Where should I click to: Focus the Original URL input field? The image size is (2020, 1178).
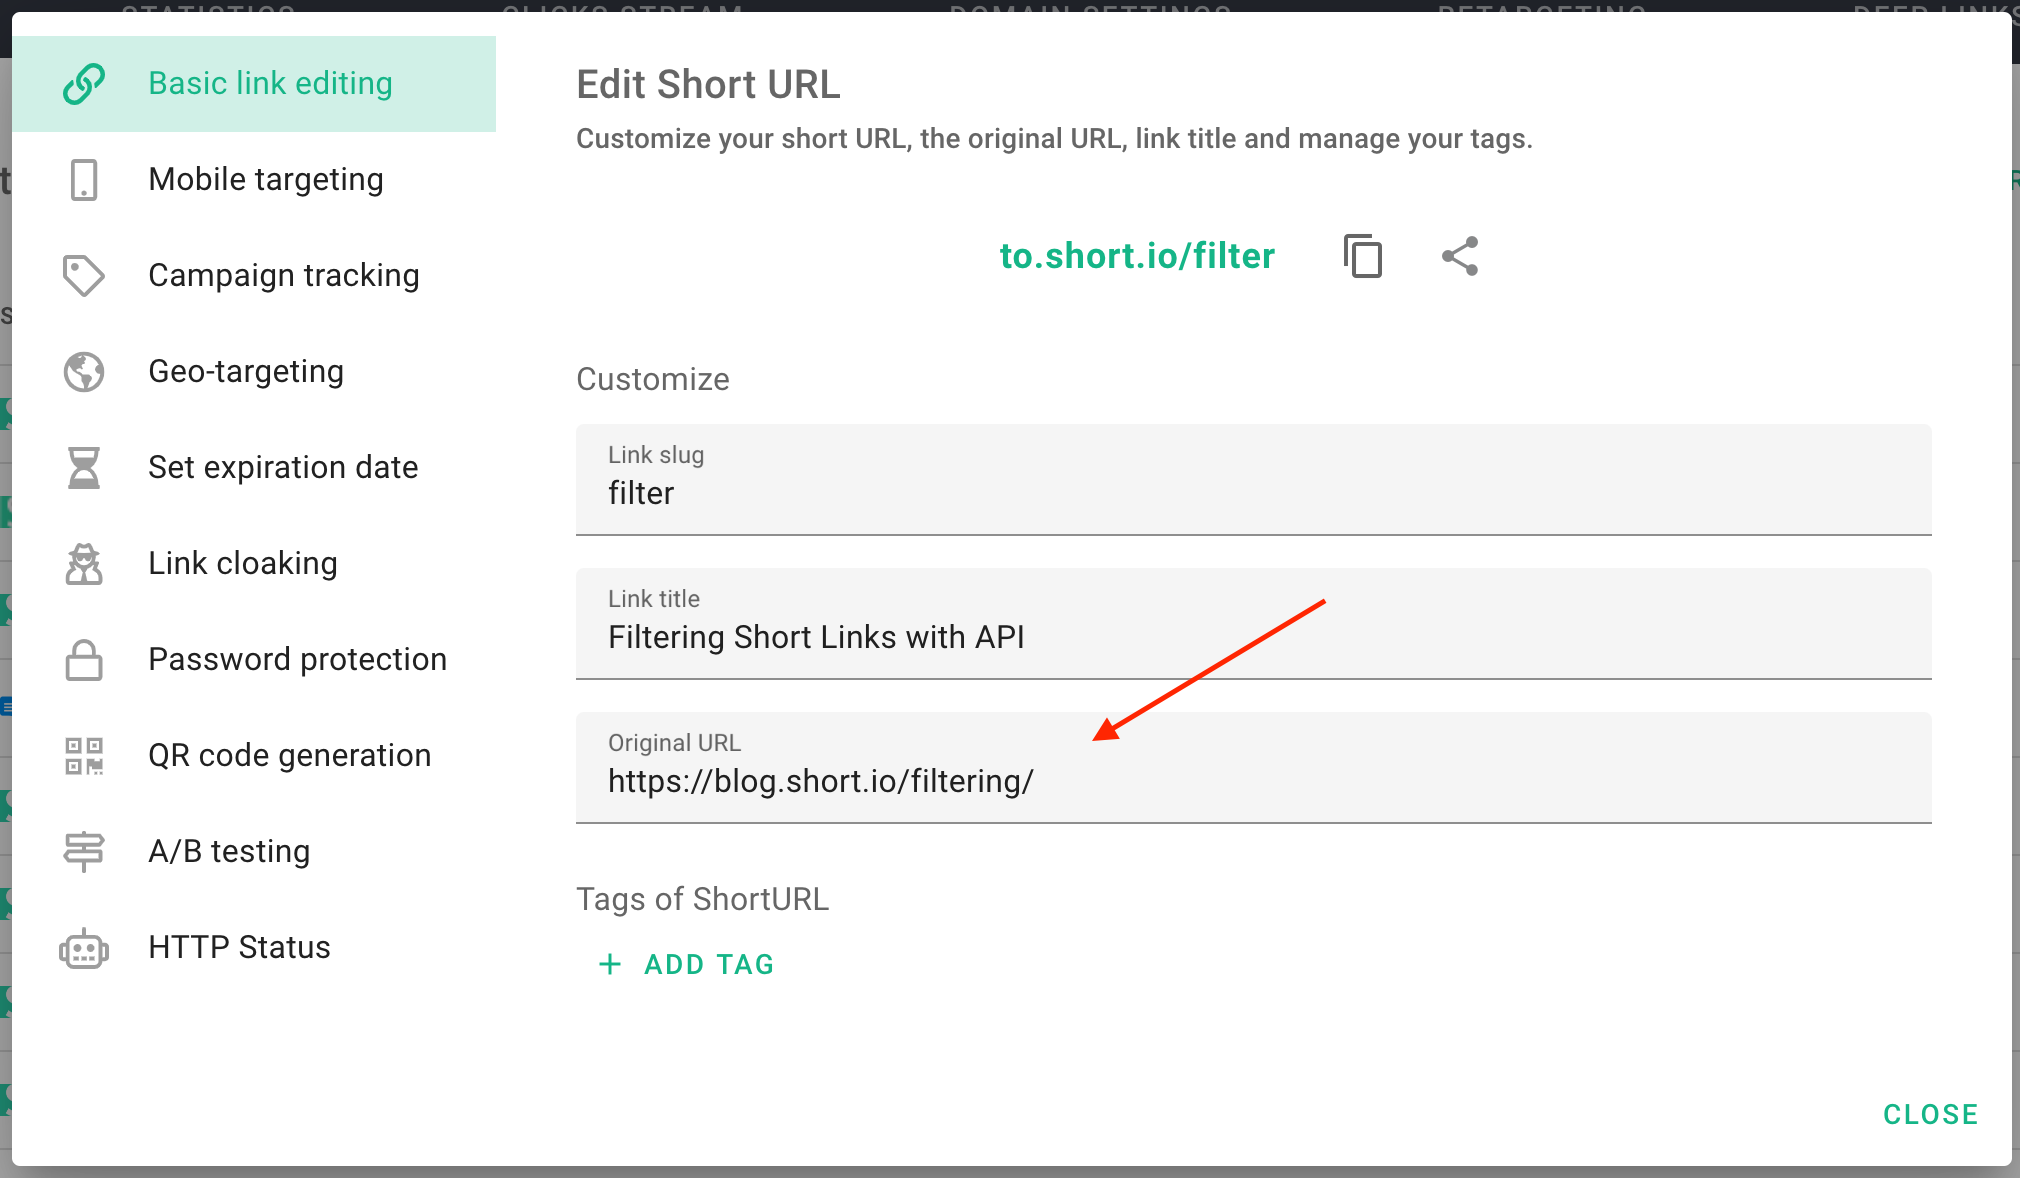[1252, 781]
